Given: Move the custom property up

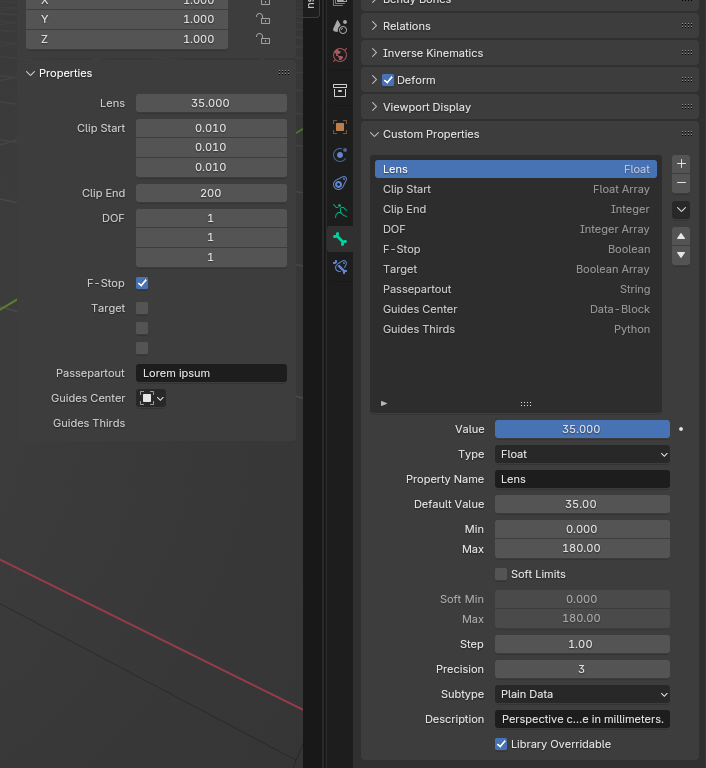Looking at the screenshot, I should 681,236.
